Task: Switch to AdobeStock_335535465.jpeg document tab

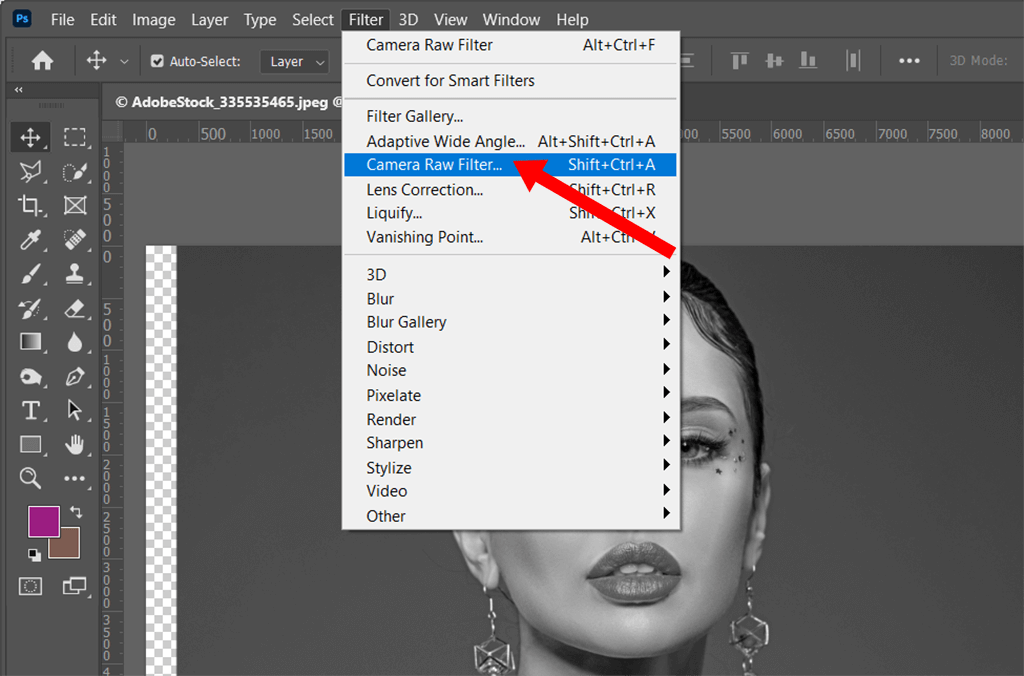Action: (x=229, y=103)
